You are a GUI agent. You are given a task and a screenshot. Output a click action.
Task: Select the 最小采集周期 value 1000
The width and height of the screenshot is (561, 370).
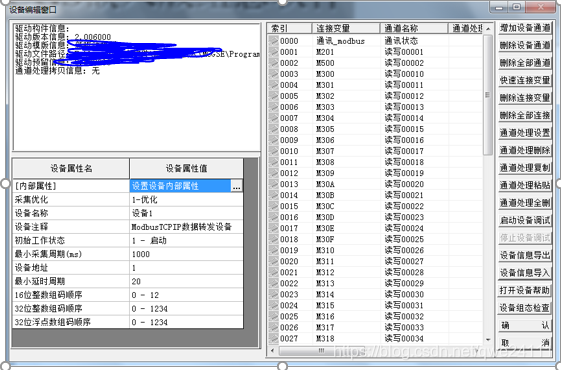[x=186, y=254]
